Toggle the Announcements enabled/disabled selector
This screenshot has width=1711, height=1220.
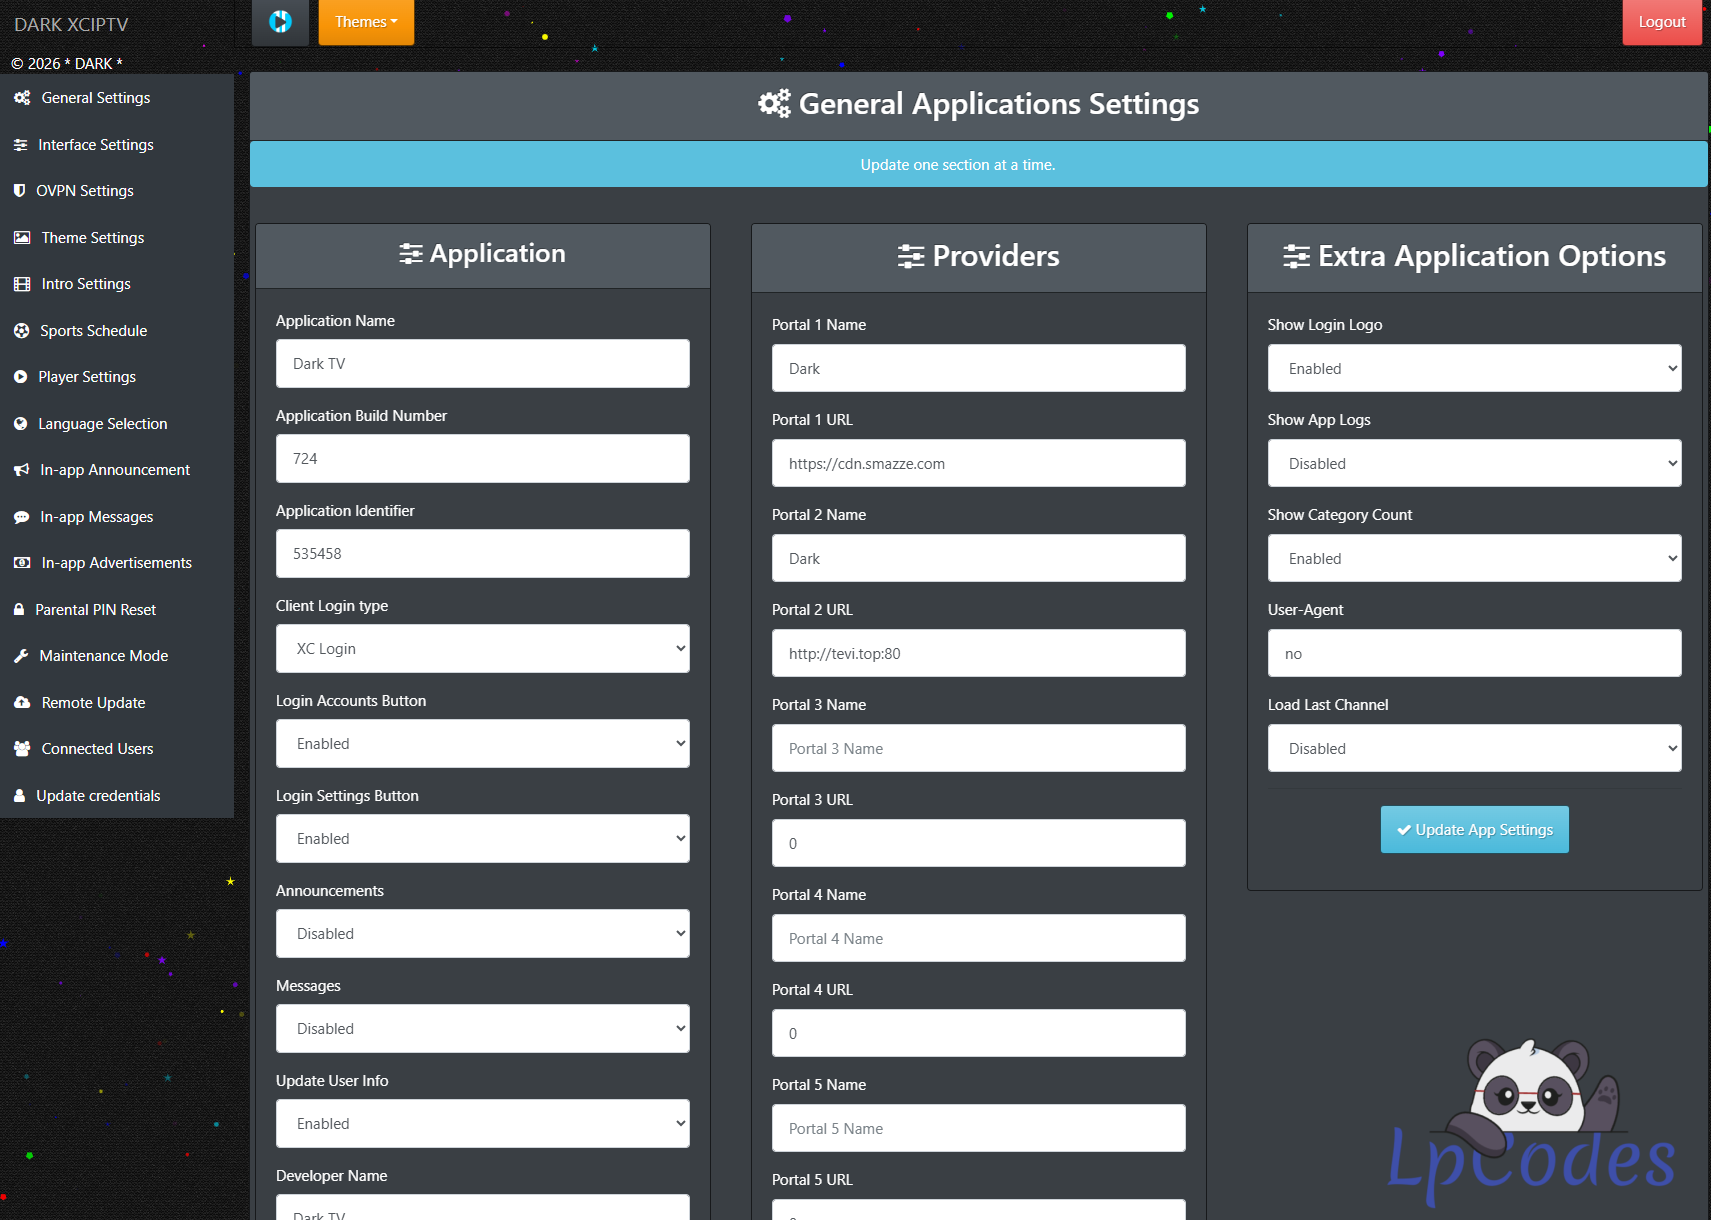click(x=482, y=934)
